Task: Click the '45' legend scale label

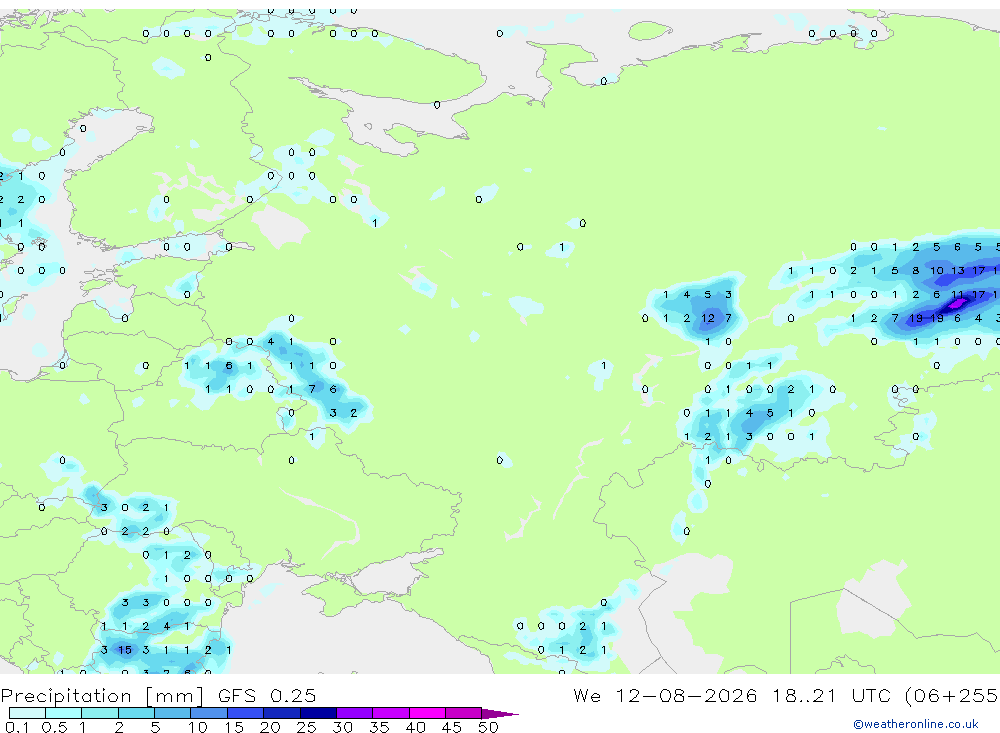Action: coord(452,727)
